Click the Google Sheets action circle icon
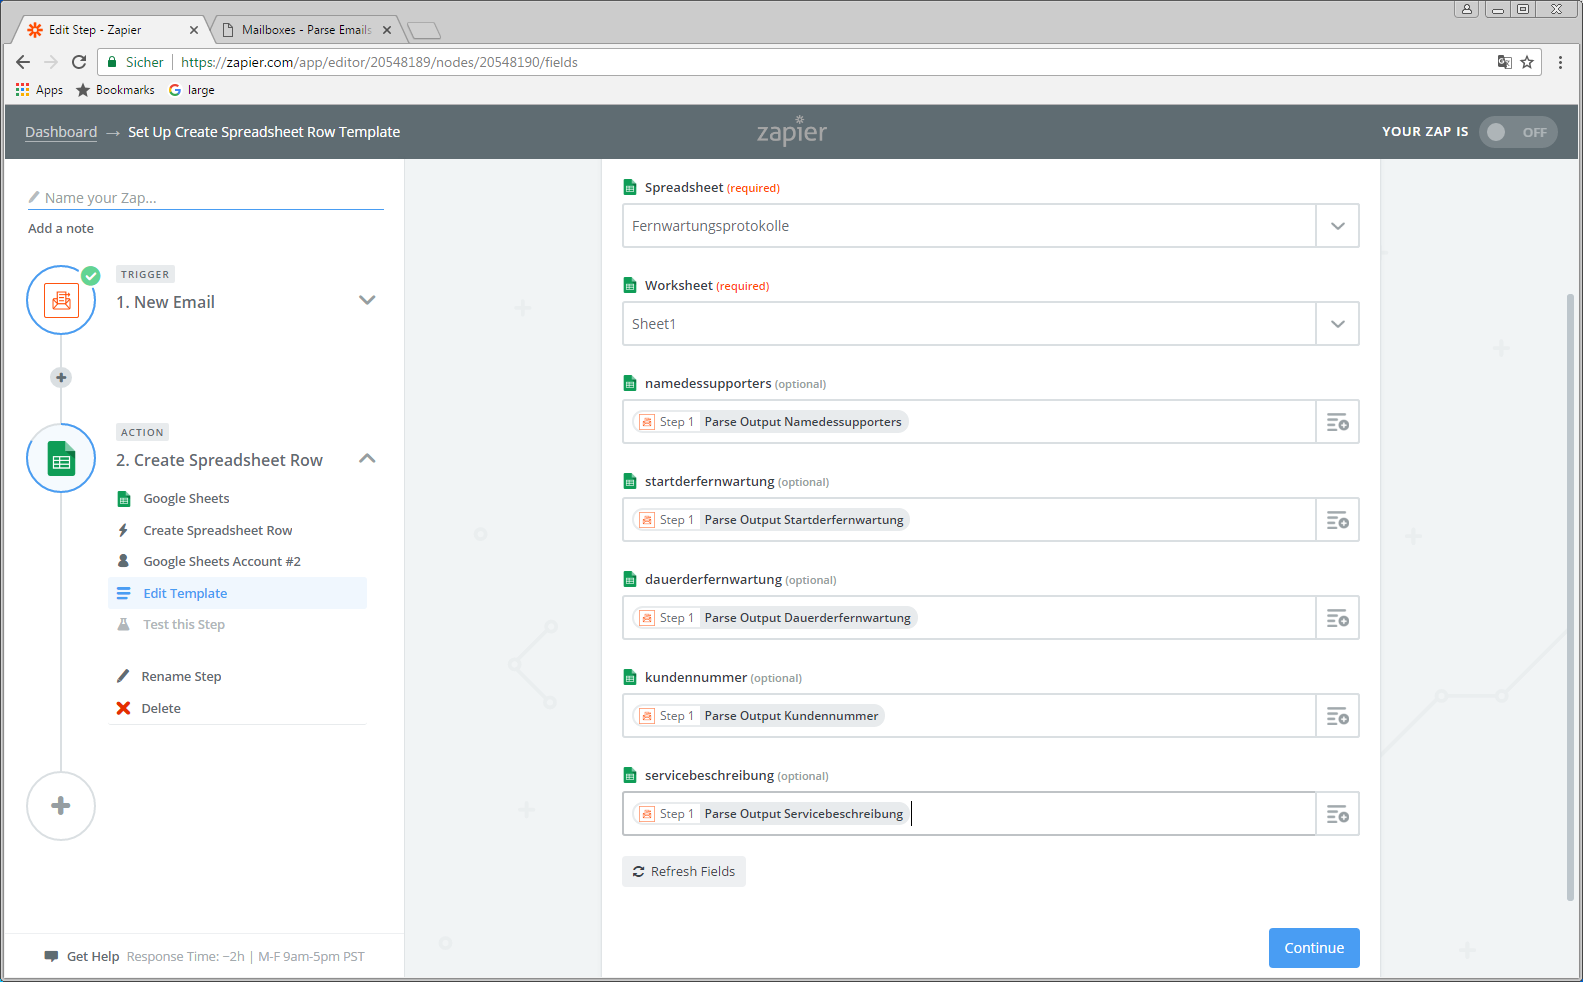The width and height of the screenshot is (1583, 982). click(x=61, y=459)
